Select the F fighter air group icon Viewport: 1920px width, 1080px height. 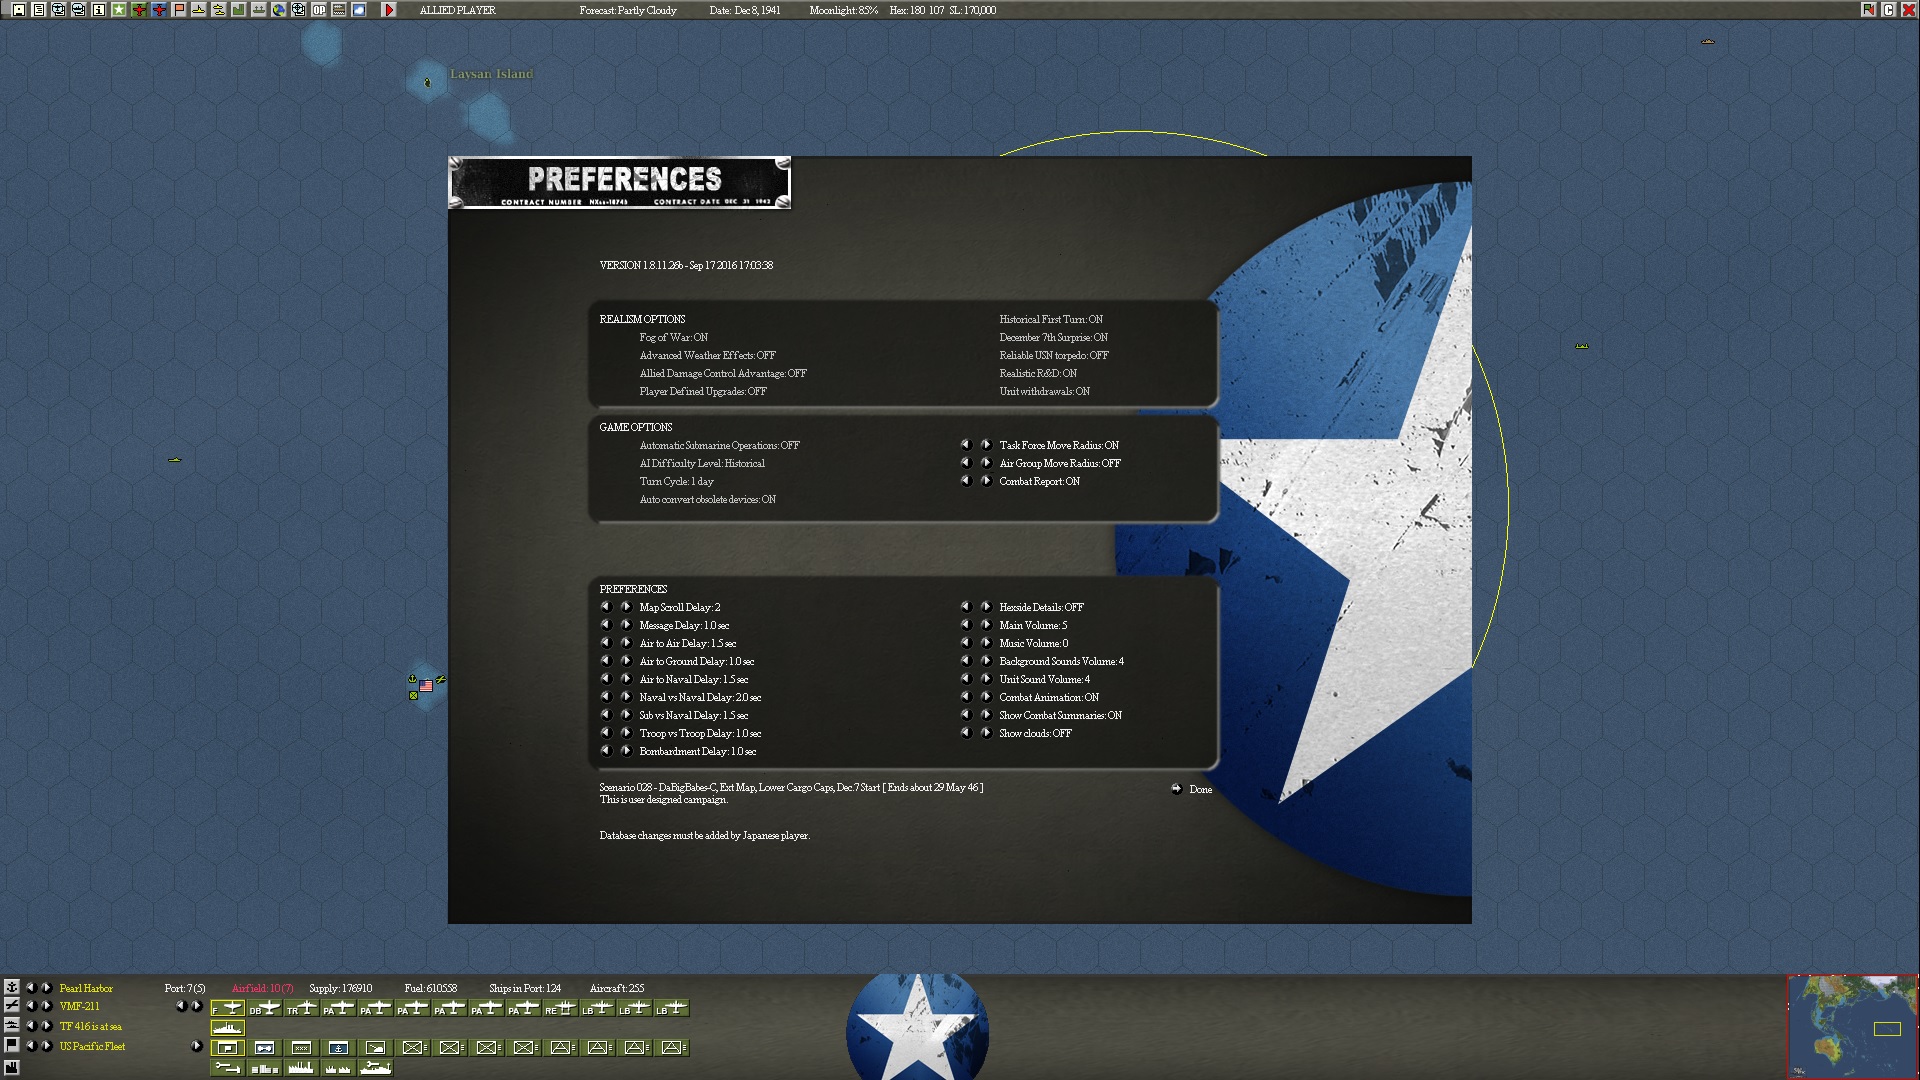click(228, 1008)
